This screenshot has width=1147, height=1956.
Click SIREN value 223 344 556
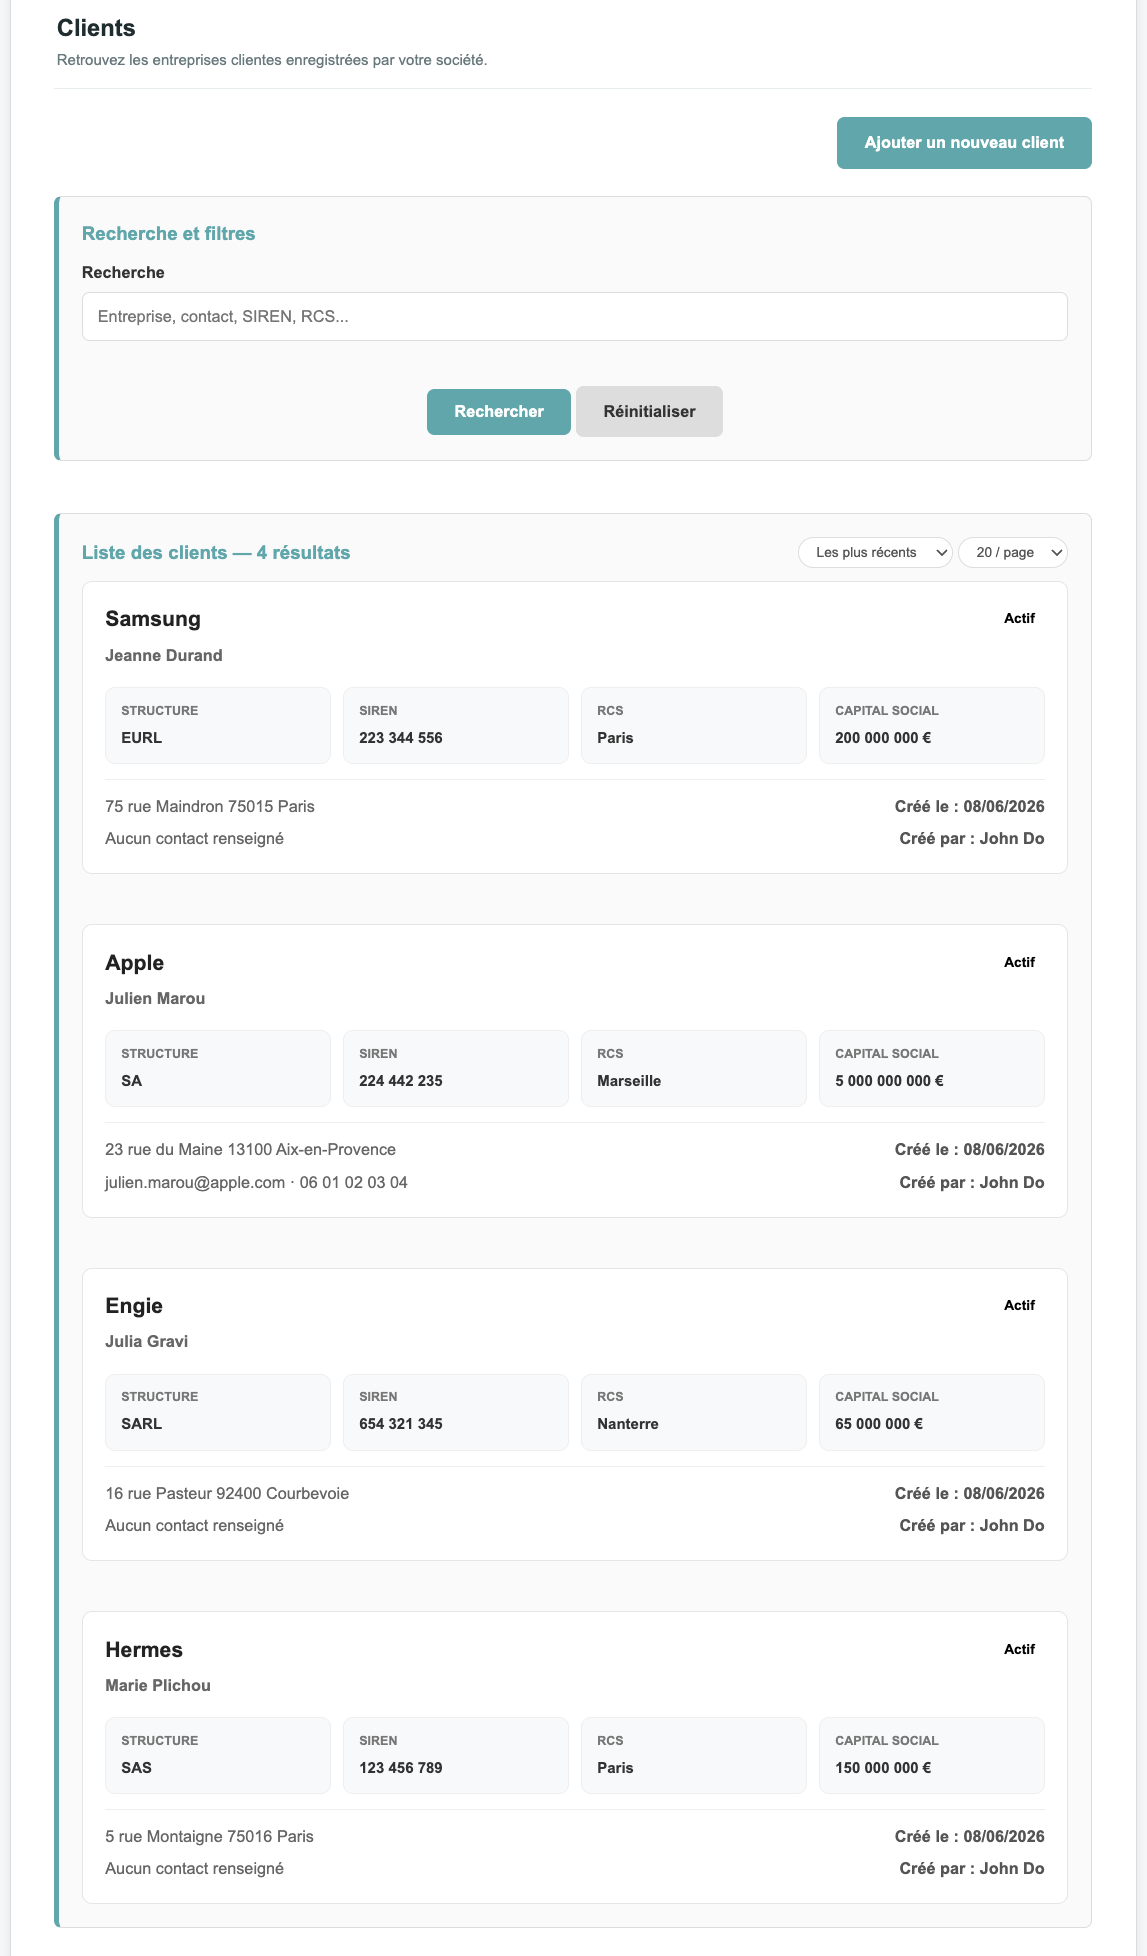pos(401,738)
